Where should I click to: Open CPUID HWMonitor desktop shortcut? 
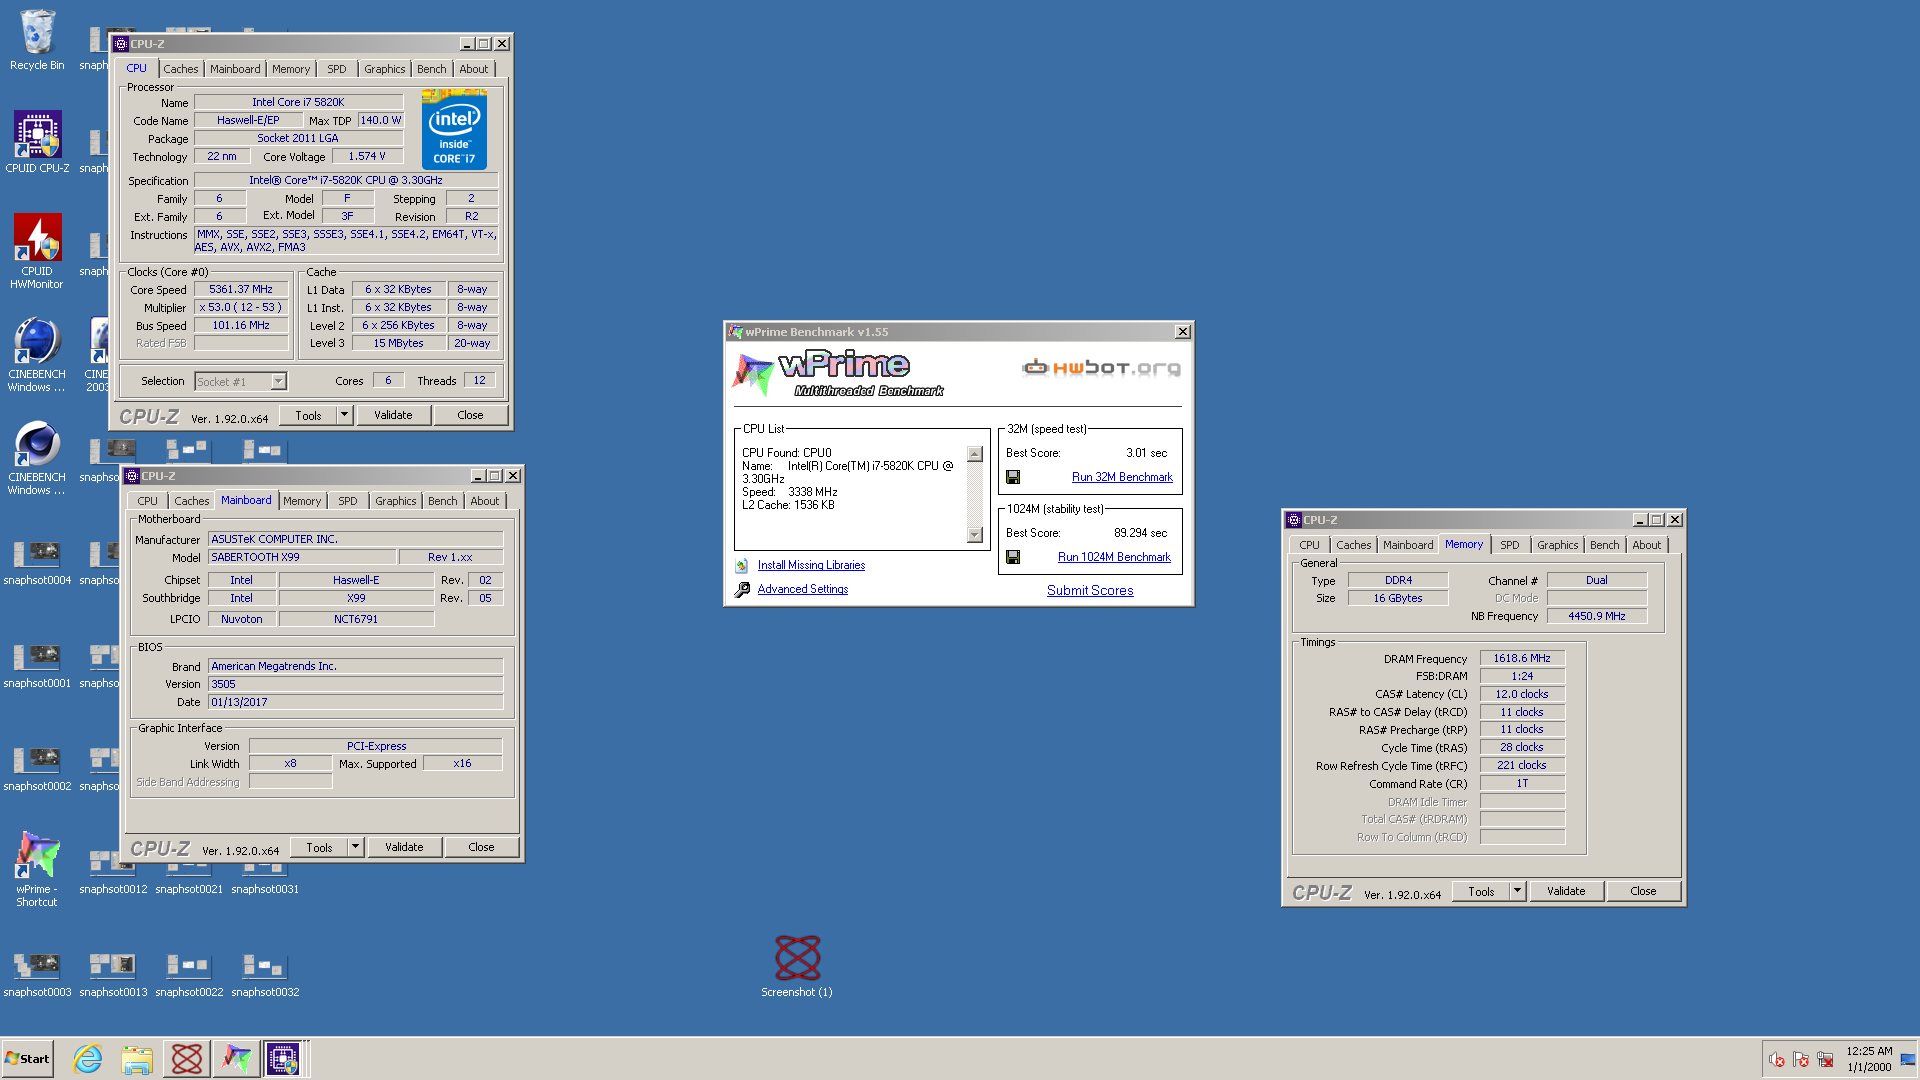click(37, 252)
